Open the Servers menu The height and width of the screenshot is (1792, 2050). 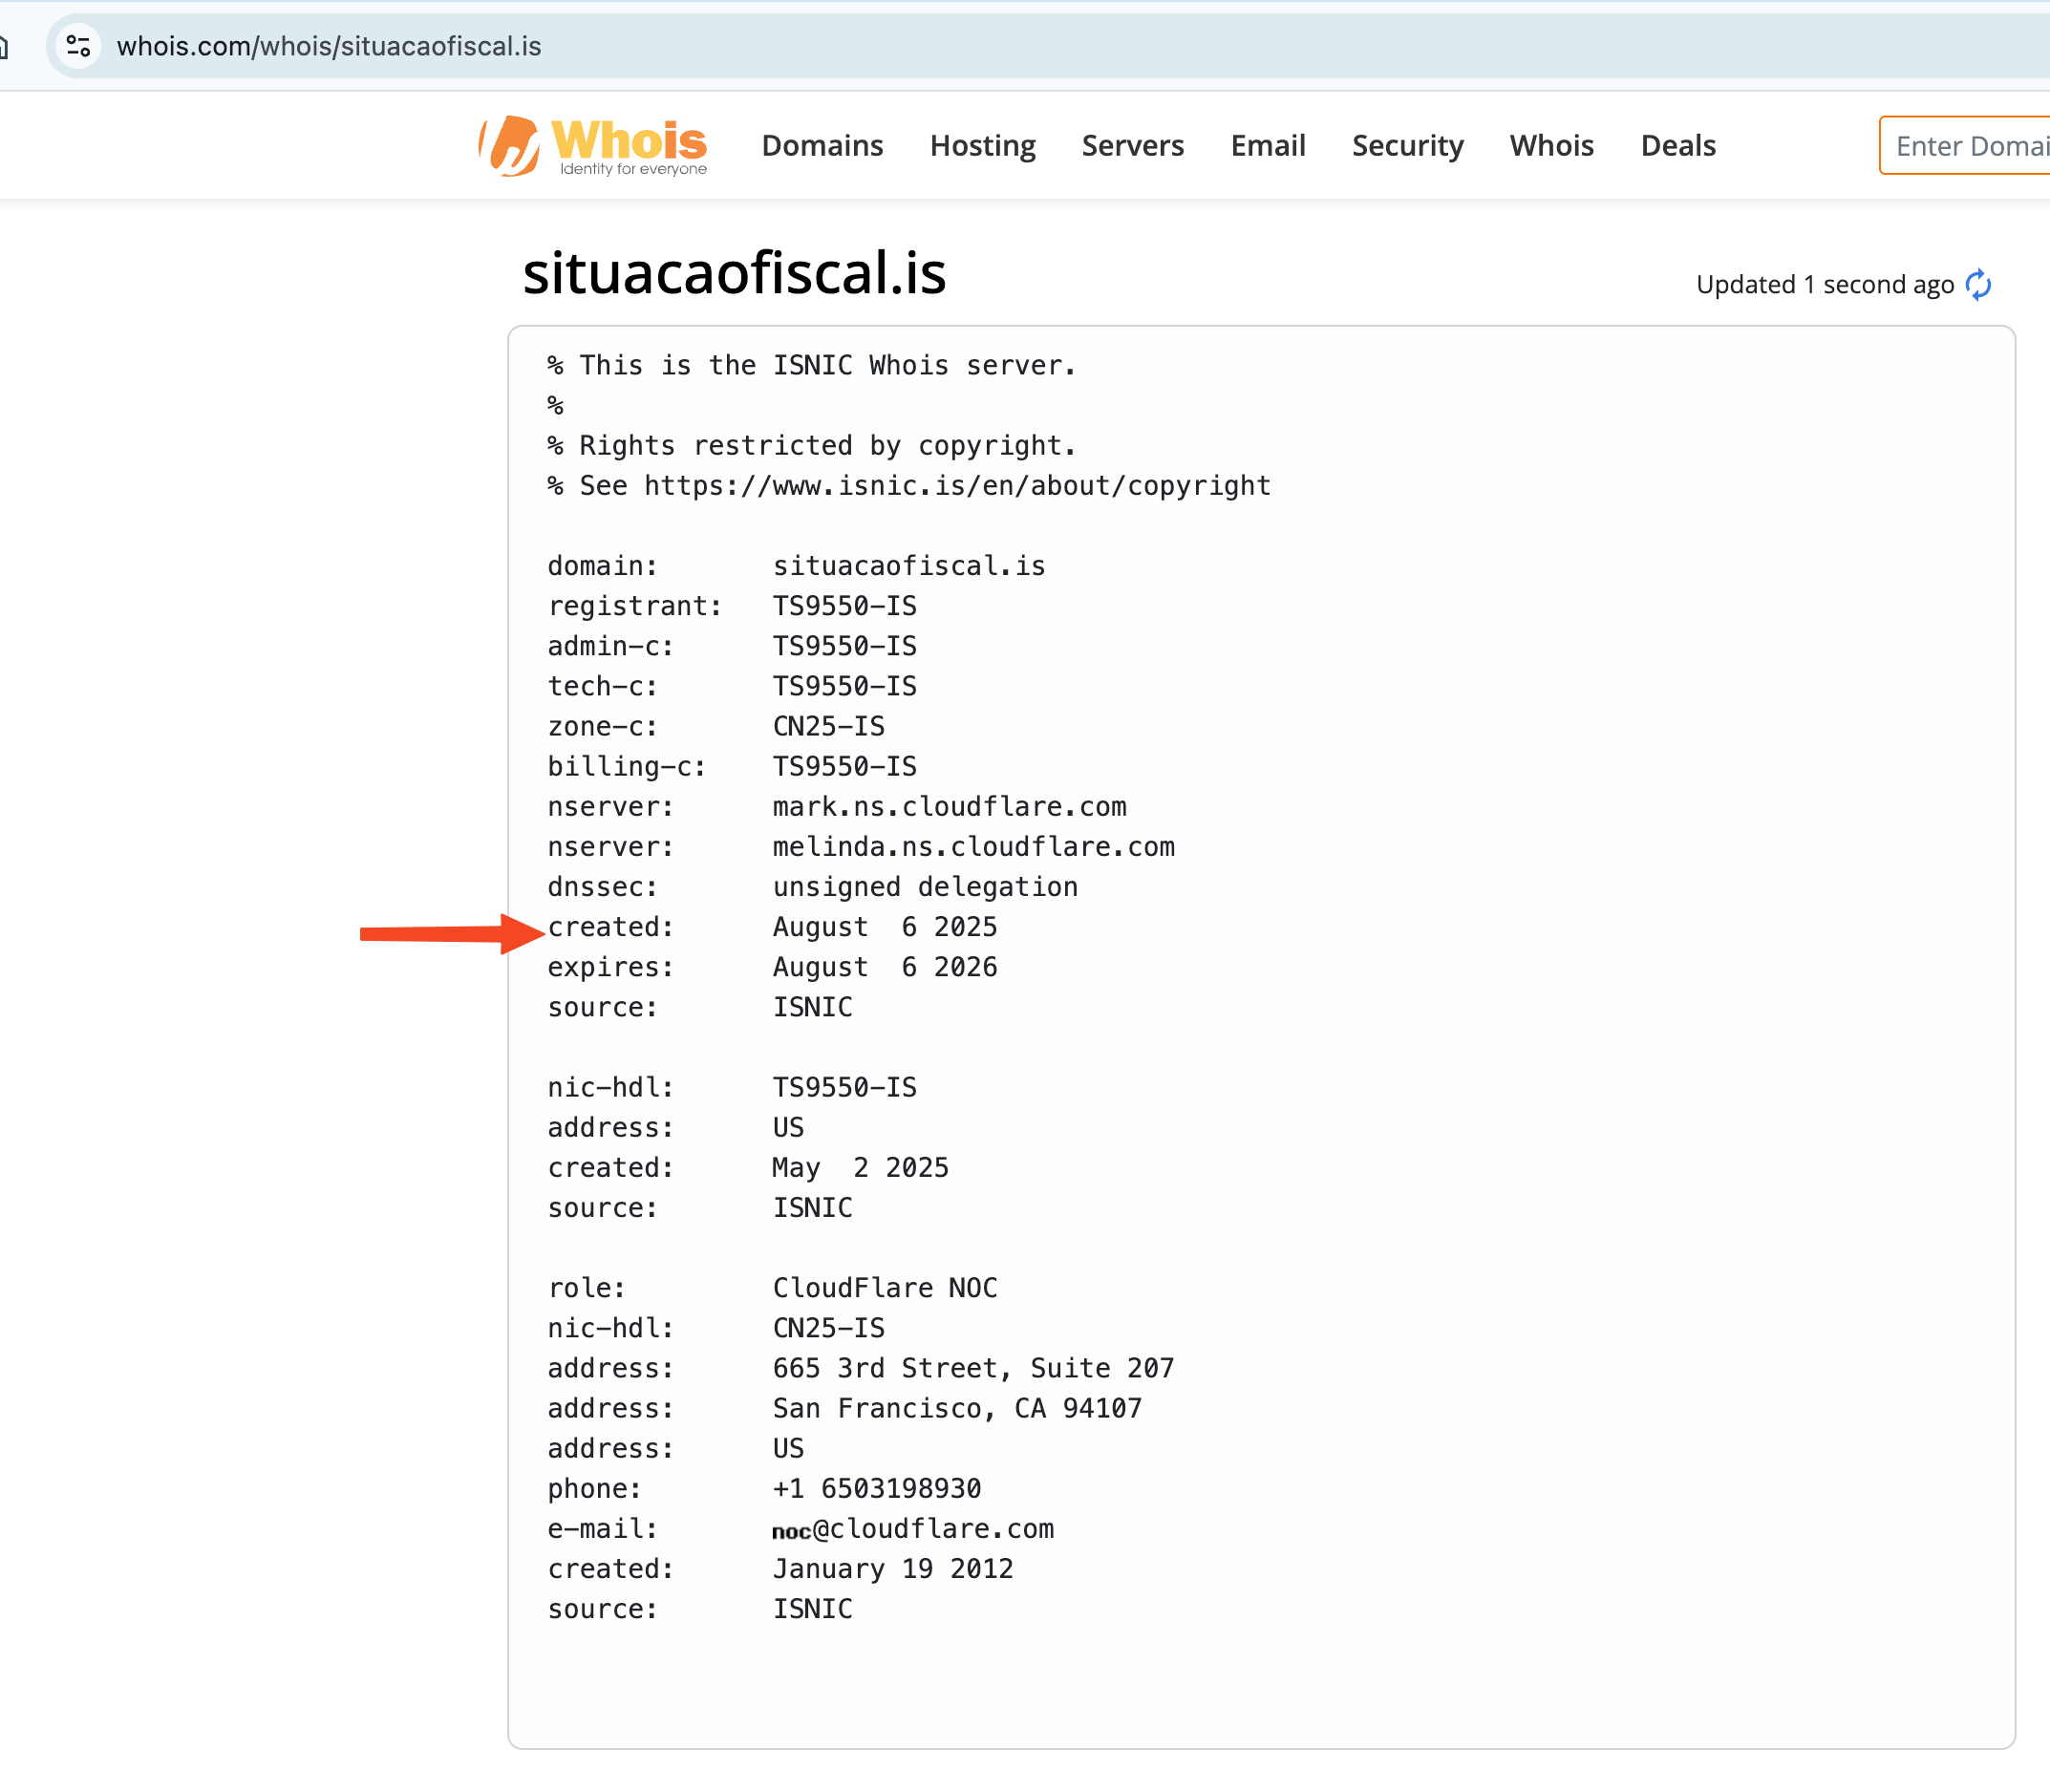(1132, 146)
